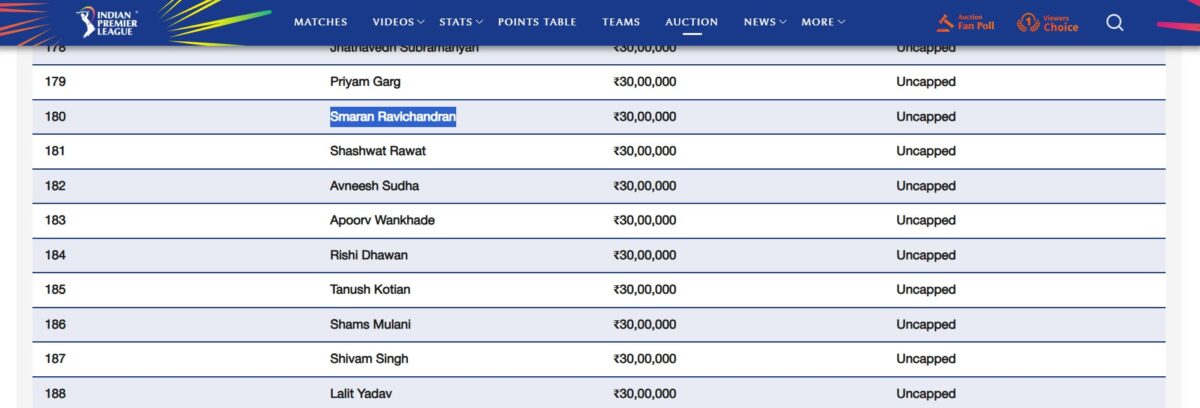The width and height of the screenshot is (1200, 408).
Task: Navigate to the Teams page
Action: coord(621,22)
